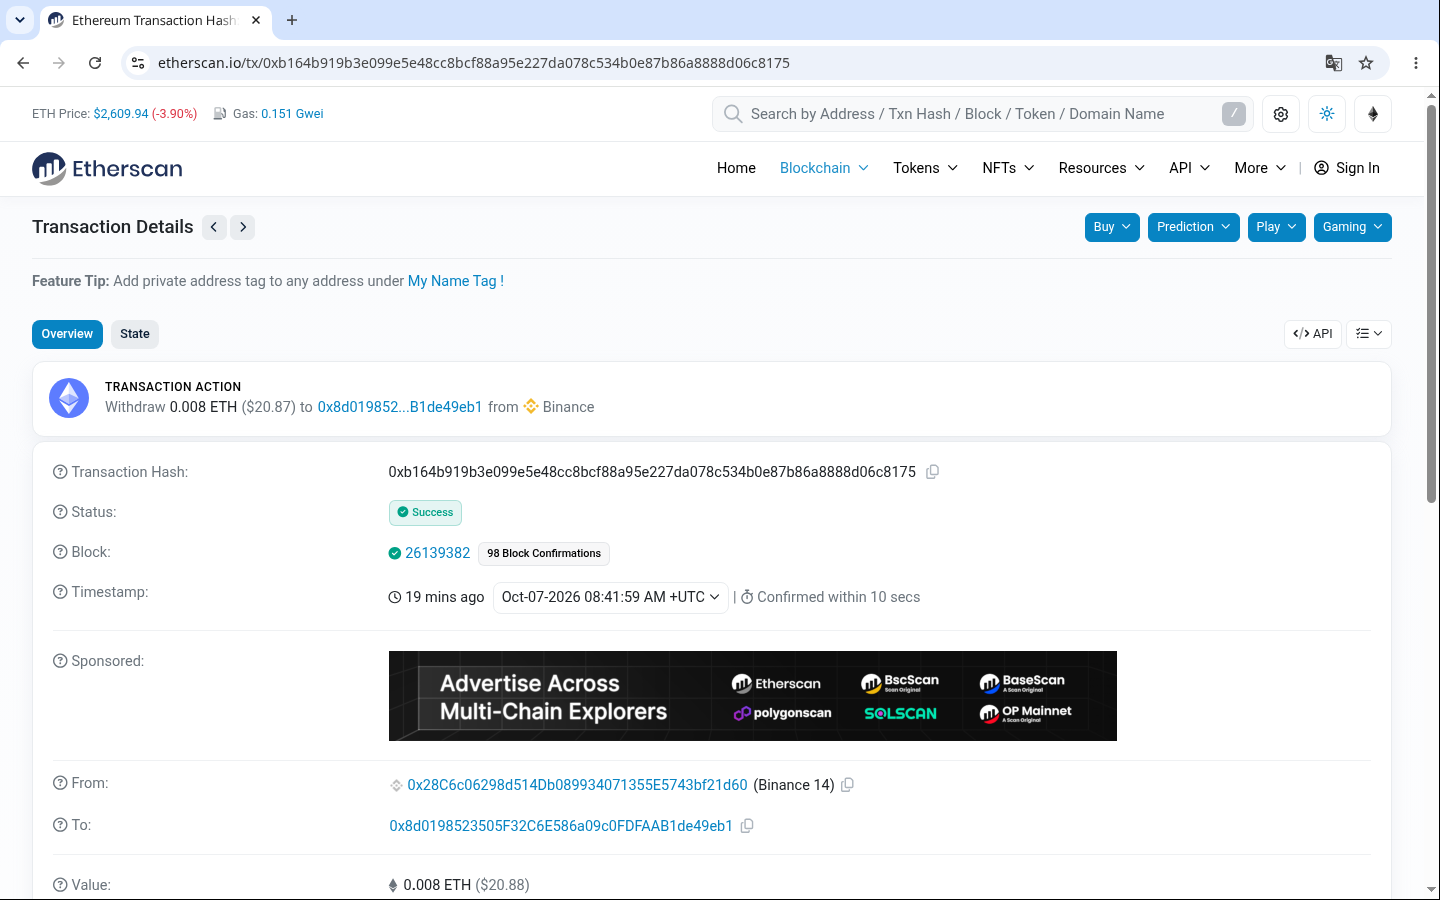Image resolution: width=1440 pixels, height=900 pixels.
Task: Open the Prediction dropdown
Action: pyautogui.click(x=1194, y=227)
